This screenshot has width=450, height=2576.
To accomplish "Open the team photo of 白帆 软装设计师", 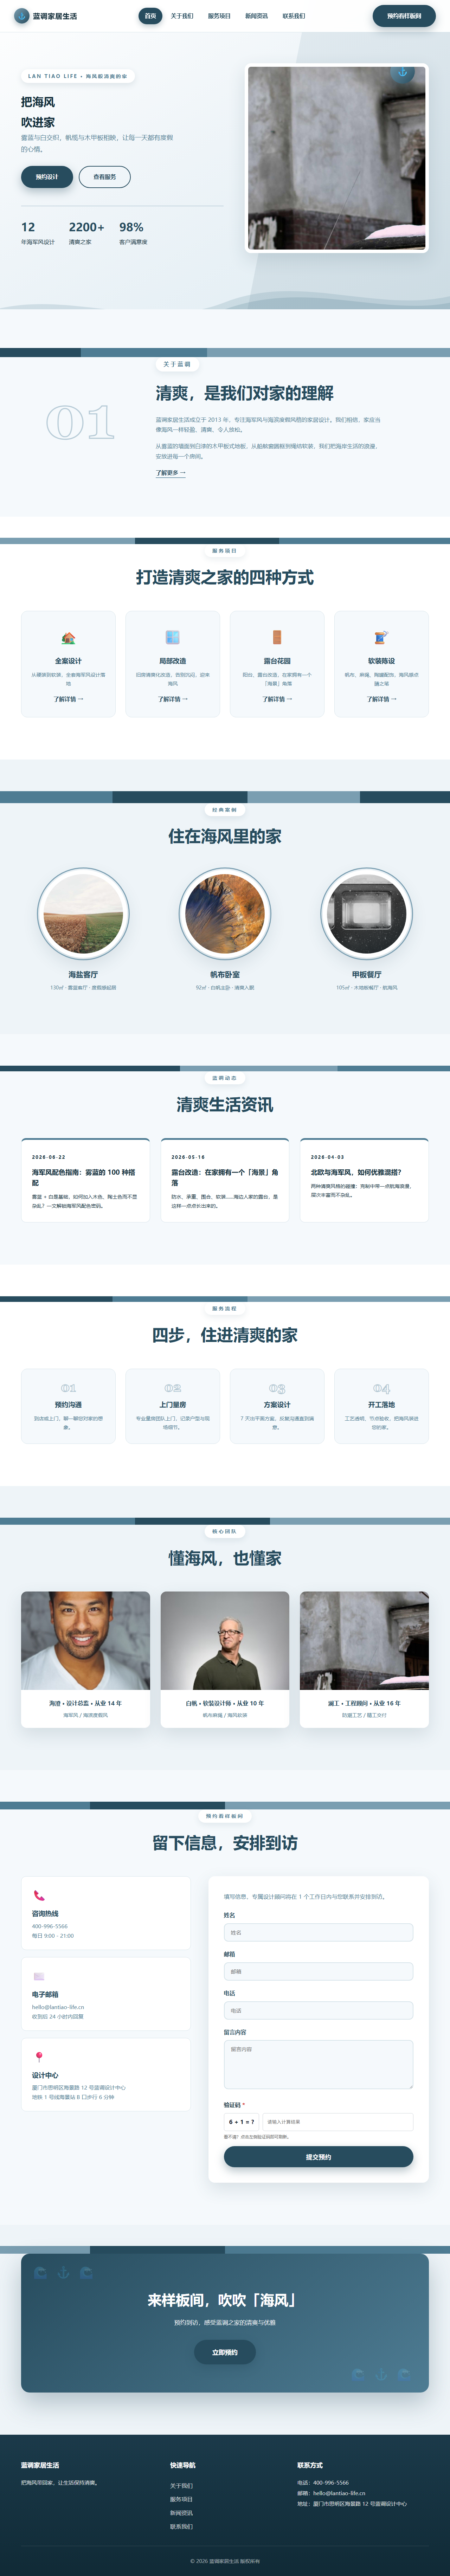I will 225,1641.
